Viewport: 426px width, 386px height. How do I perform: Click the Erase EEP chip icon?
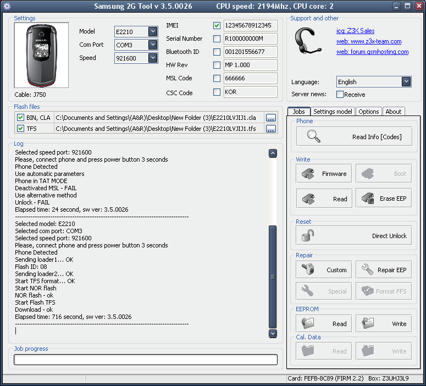point(368,198)
